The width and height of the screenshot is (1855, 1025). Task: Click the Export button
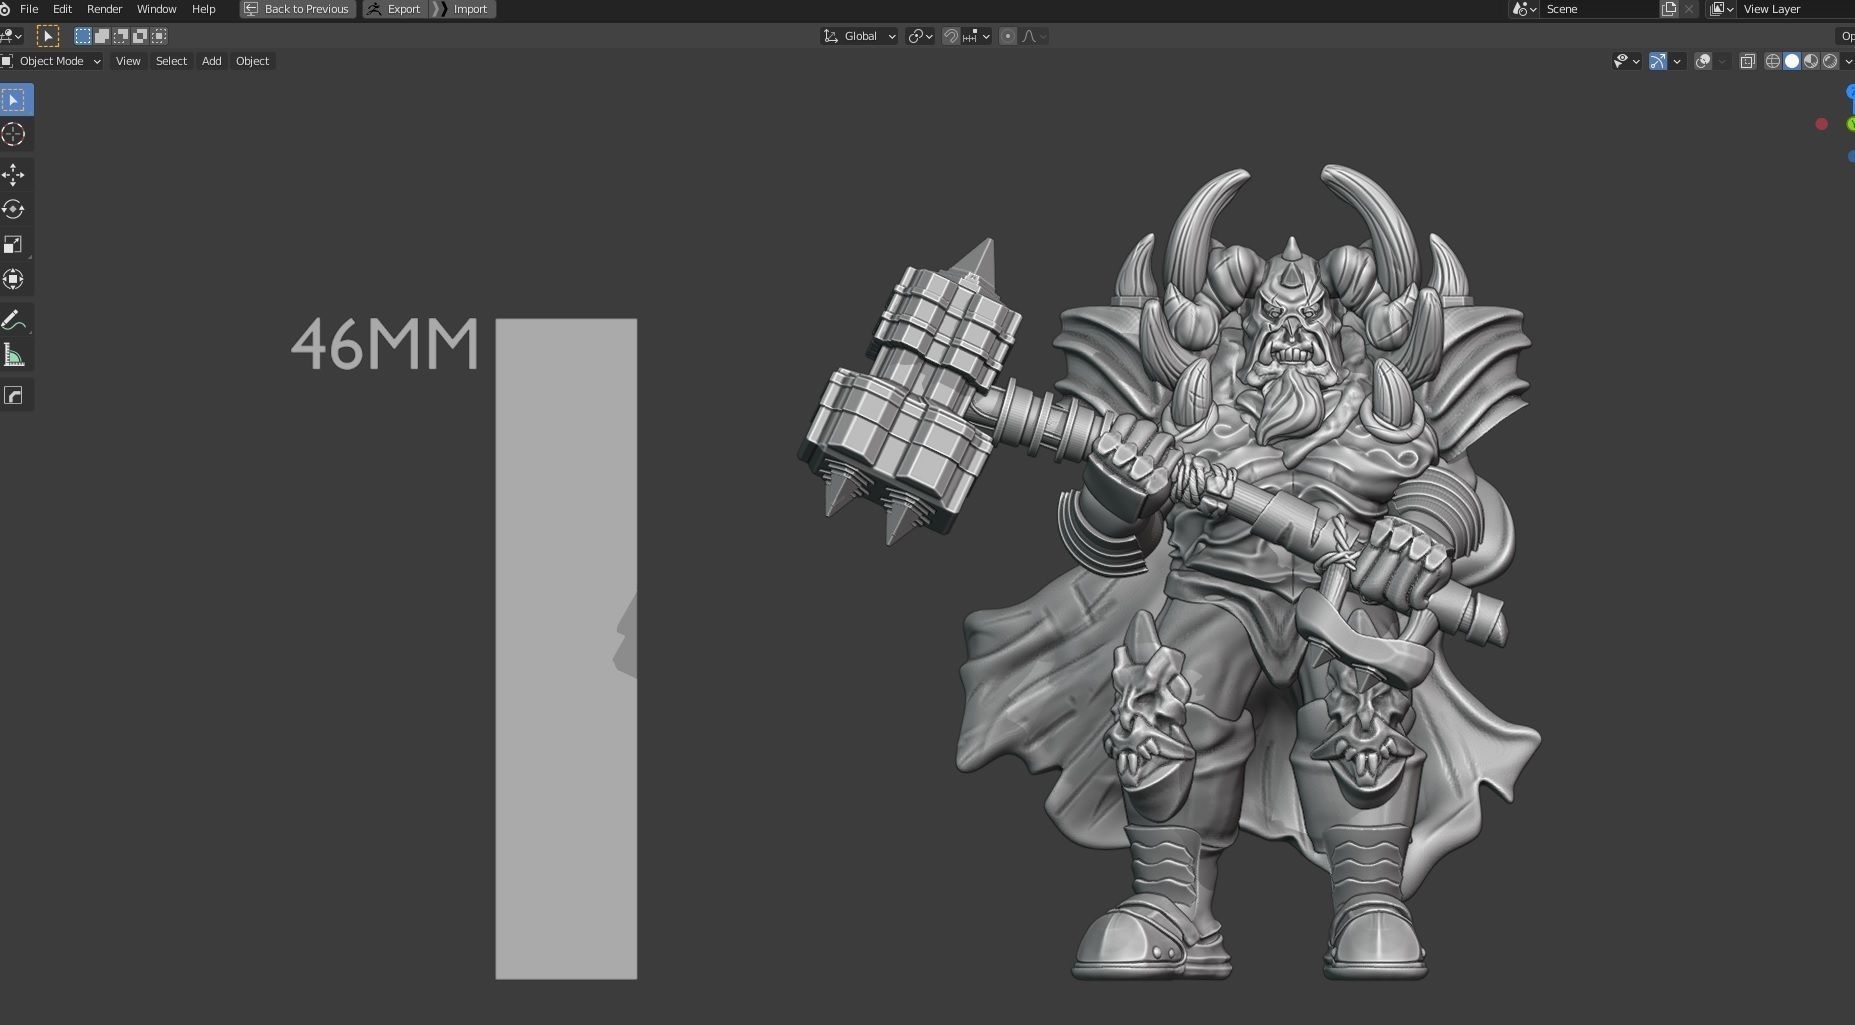pos(395,9)
